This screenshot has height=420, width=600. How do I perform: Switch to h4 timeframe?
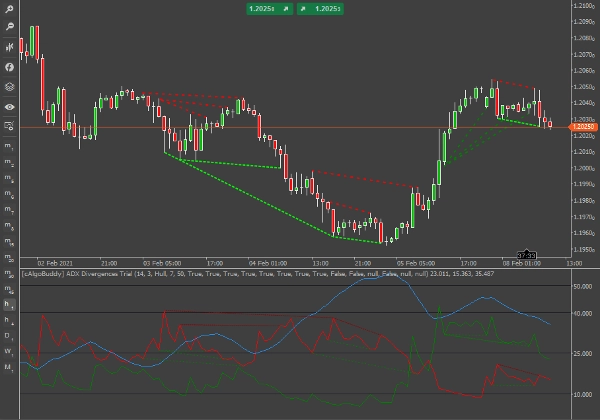tap(9, 319)
